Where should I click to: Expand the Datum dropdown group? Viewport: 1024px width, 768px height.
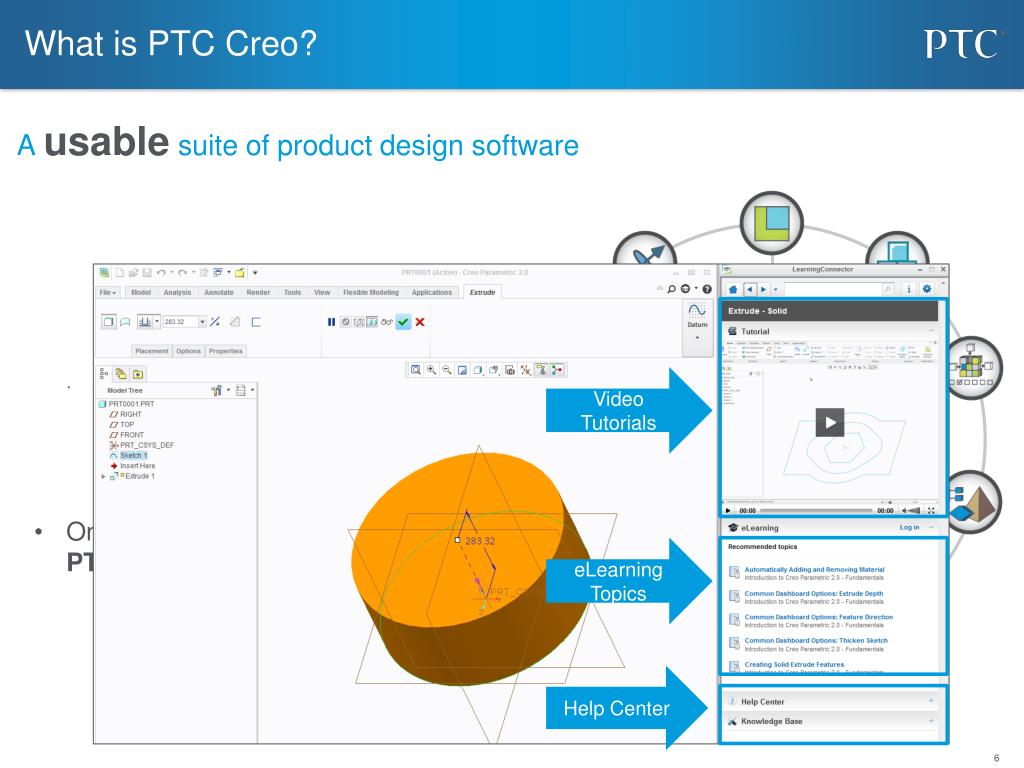pyautogui.click(x=697, y=338)
